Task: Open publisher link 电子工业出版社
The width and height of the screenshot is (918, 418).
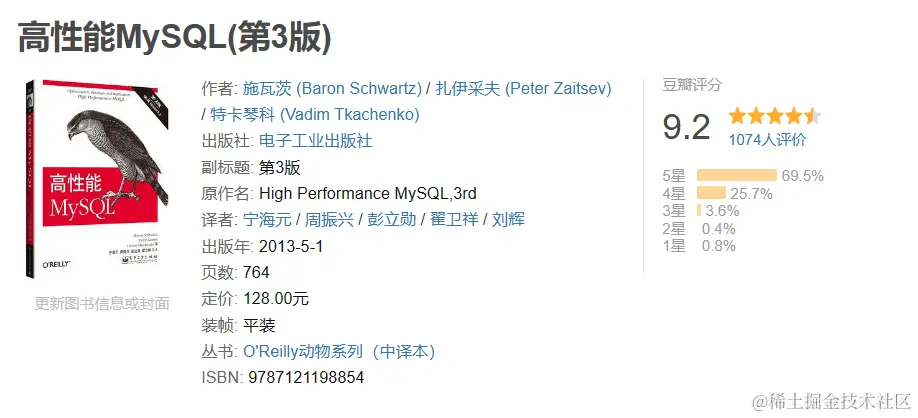Action: [x=315, y=141]
